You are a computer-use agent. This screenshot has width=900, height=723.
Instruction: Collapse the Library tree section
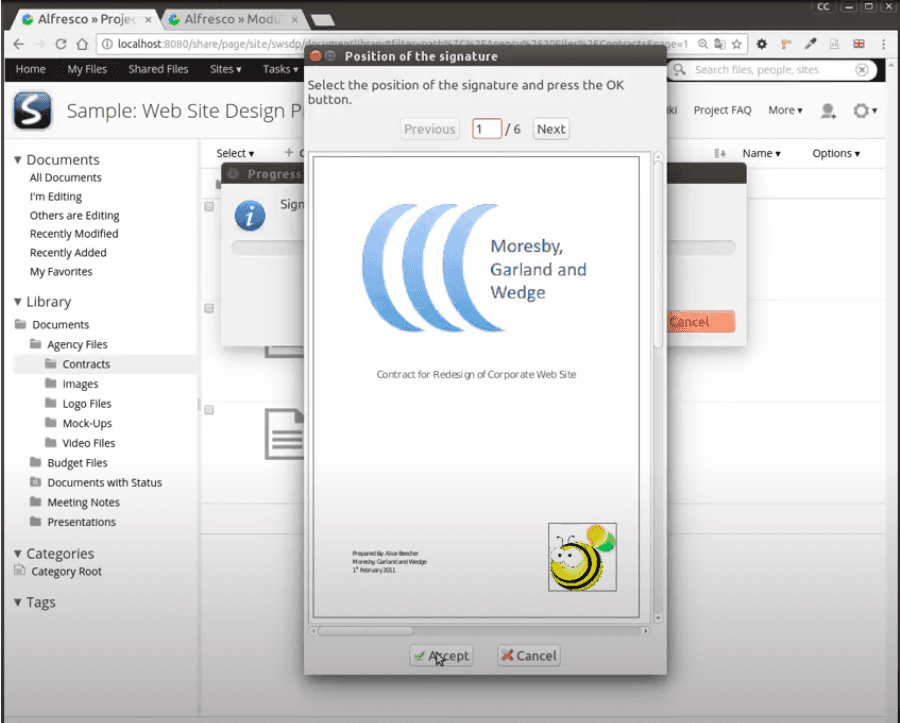[x=18, y=302]
